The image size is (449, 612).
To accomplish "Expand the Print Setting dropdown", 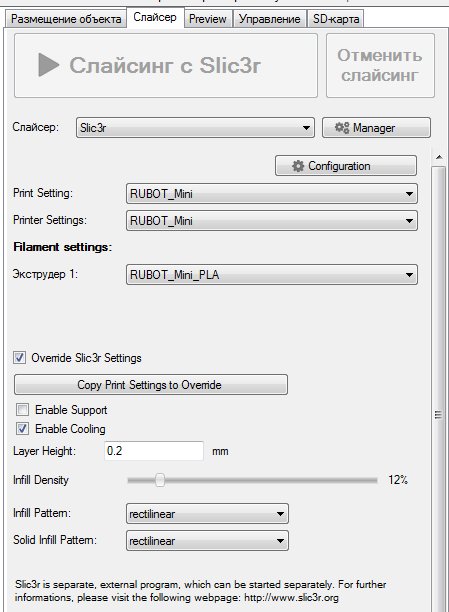I will (272, 194).
